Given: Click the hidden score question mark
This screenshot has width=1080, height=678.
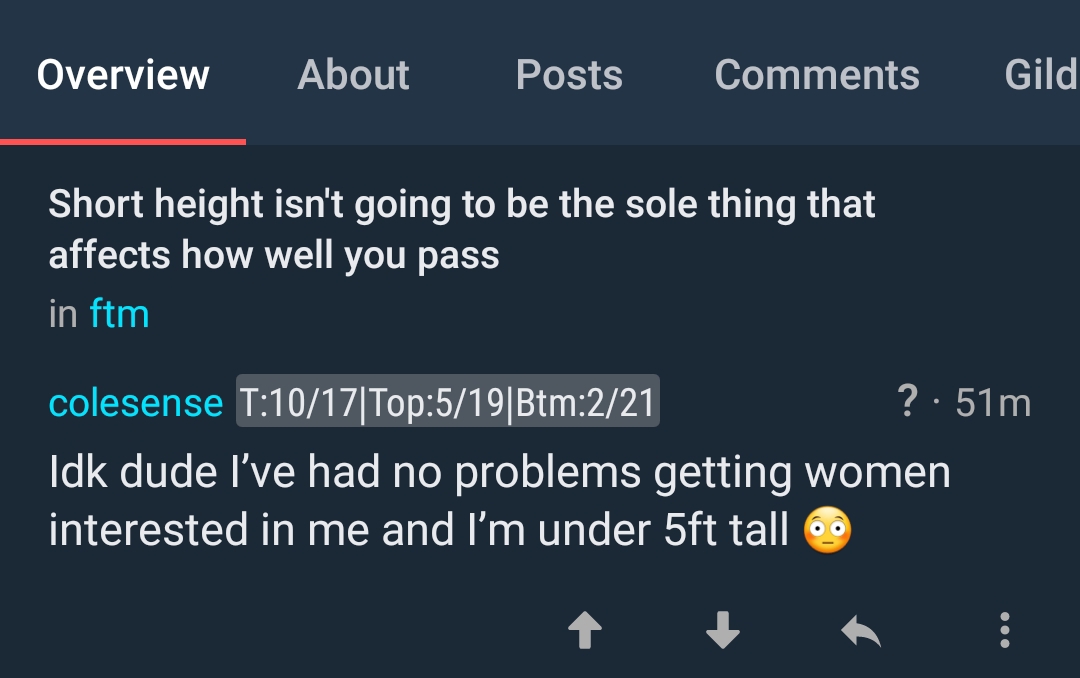Looking at the screenshot, I should 908,400.
